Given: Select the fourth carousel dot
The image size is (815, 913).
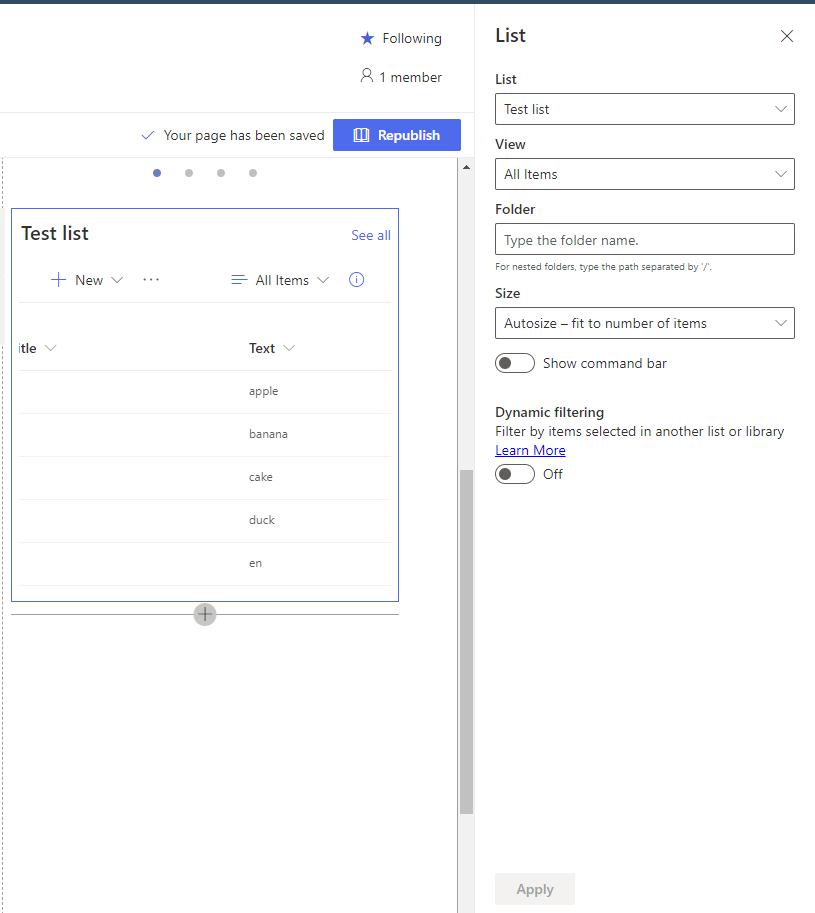Looking at the screenshot, I should click(253, 173).
